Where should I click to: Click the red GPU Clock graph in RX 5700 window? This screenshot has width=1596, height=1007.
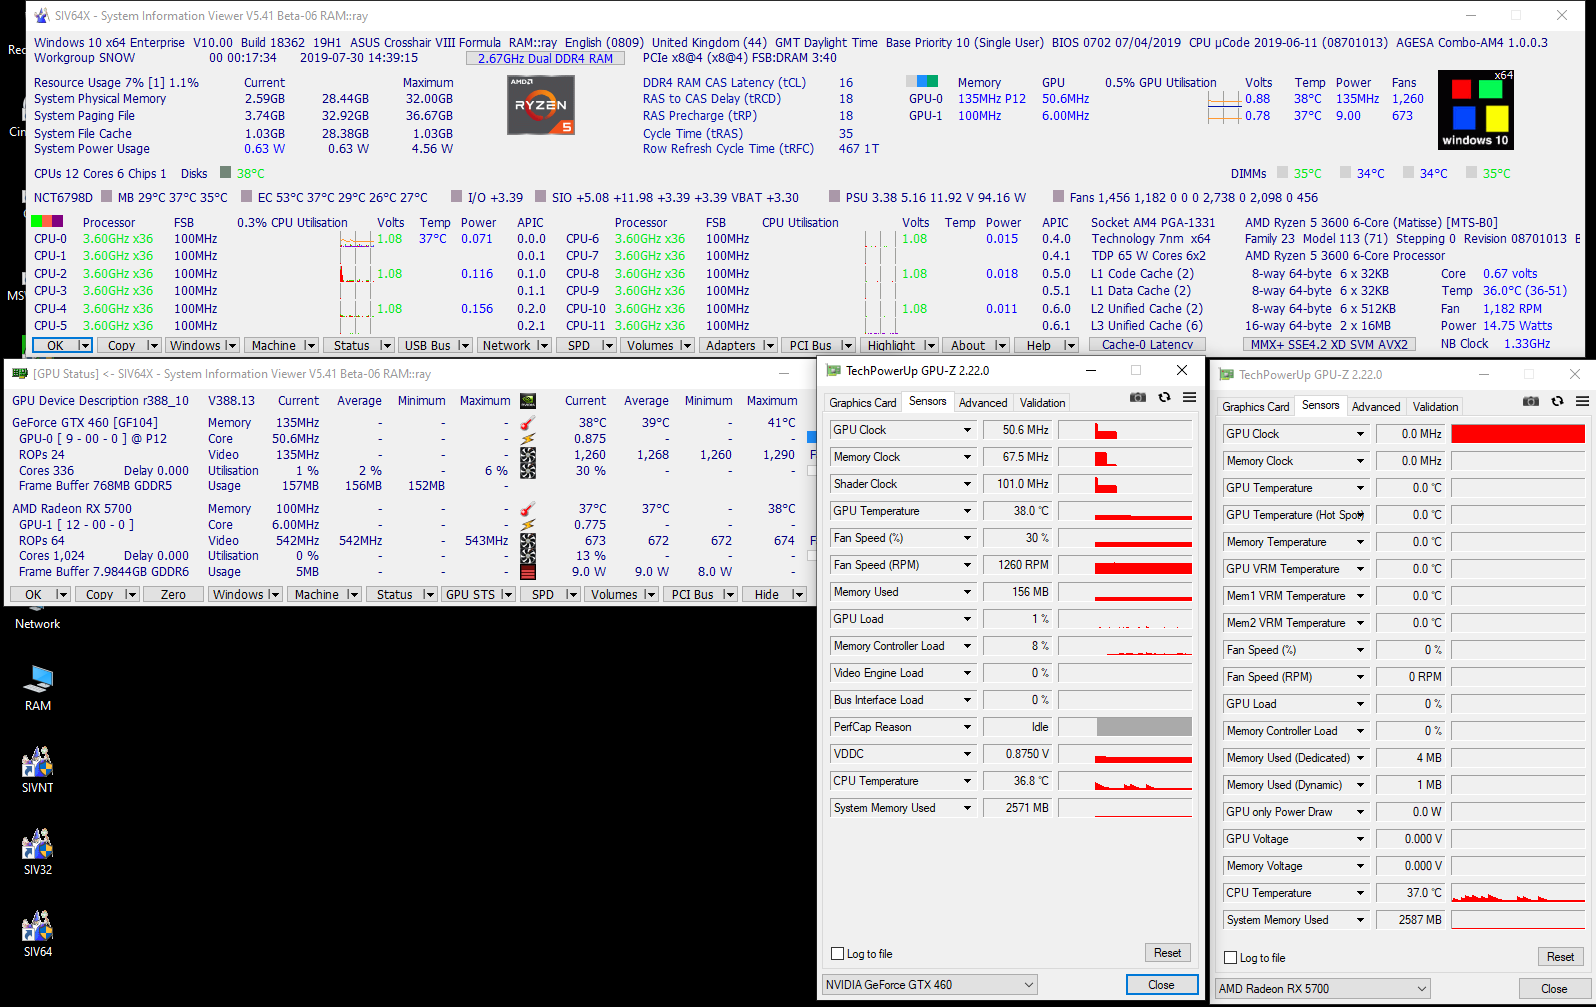pyautogui.click(x=1517, y=434)
